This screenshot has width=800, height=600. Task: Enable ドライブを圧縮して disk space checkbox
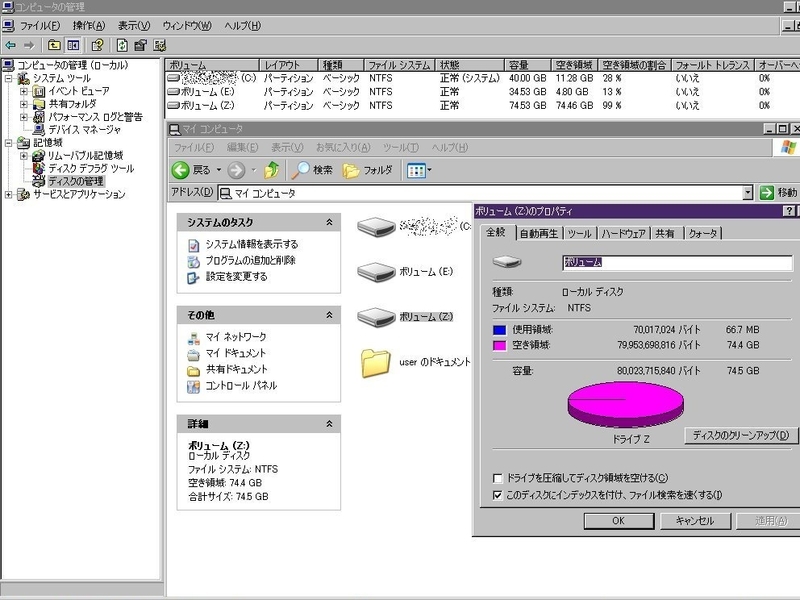[x=497, y=479]
